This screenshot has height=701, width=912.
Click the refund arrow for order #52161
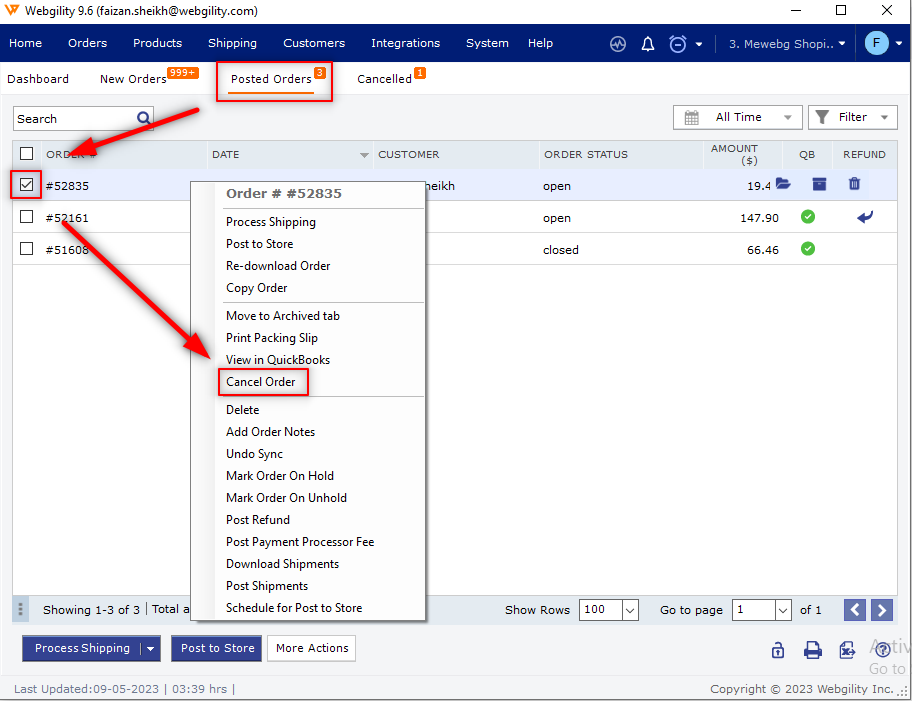pos(865,217)
